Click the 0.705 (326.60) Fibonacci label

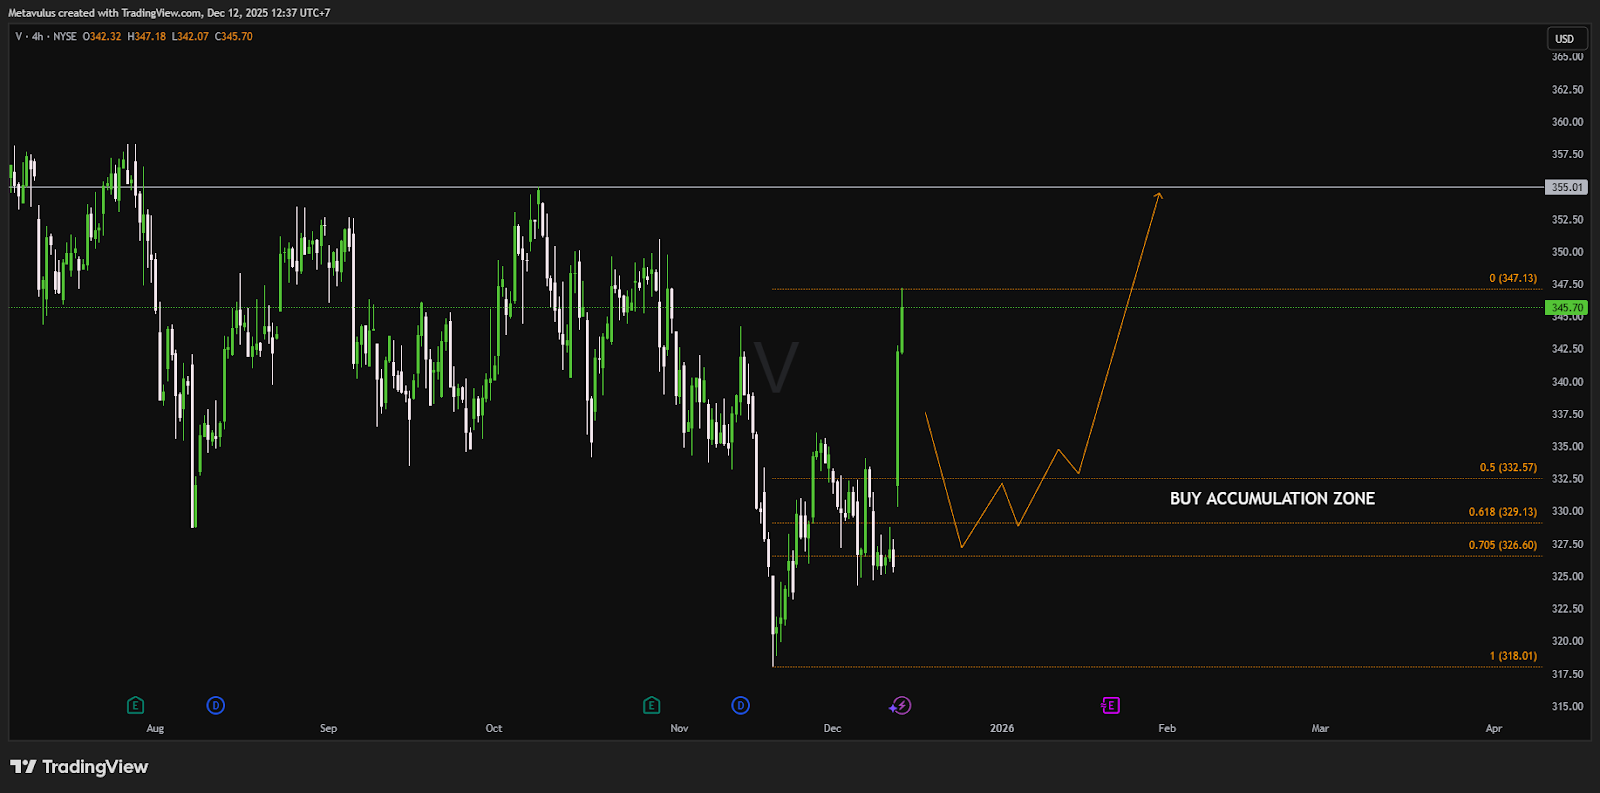click(x=1502, y=545)
